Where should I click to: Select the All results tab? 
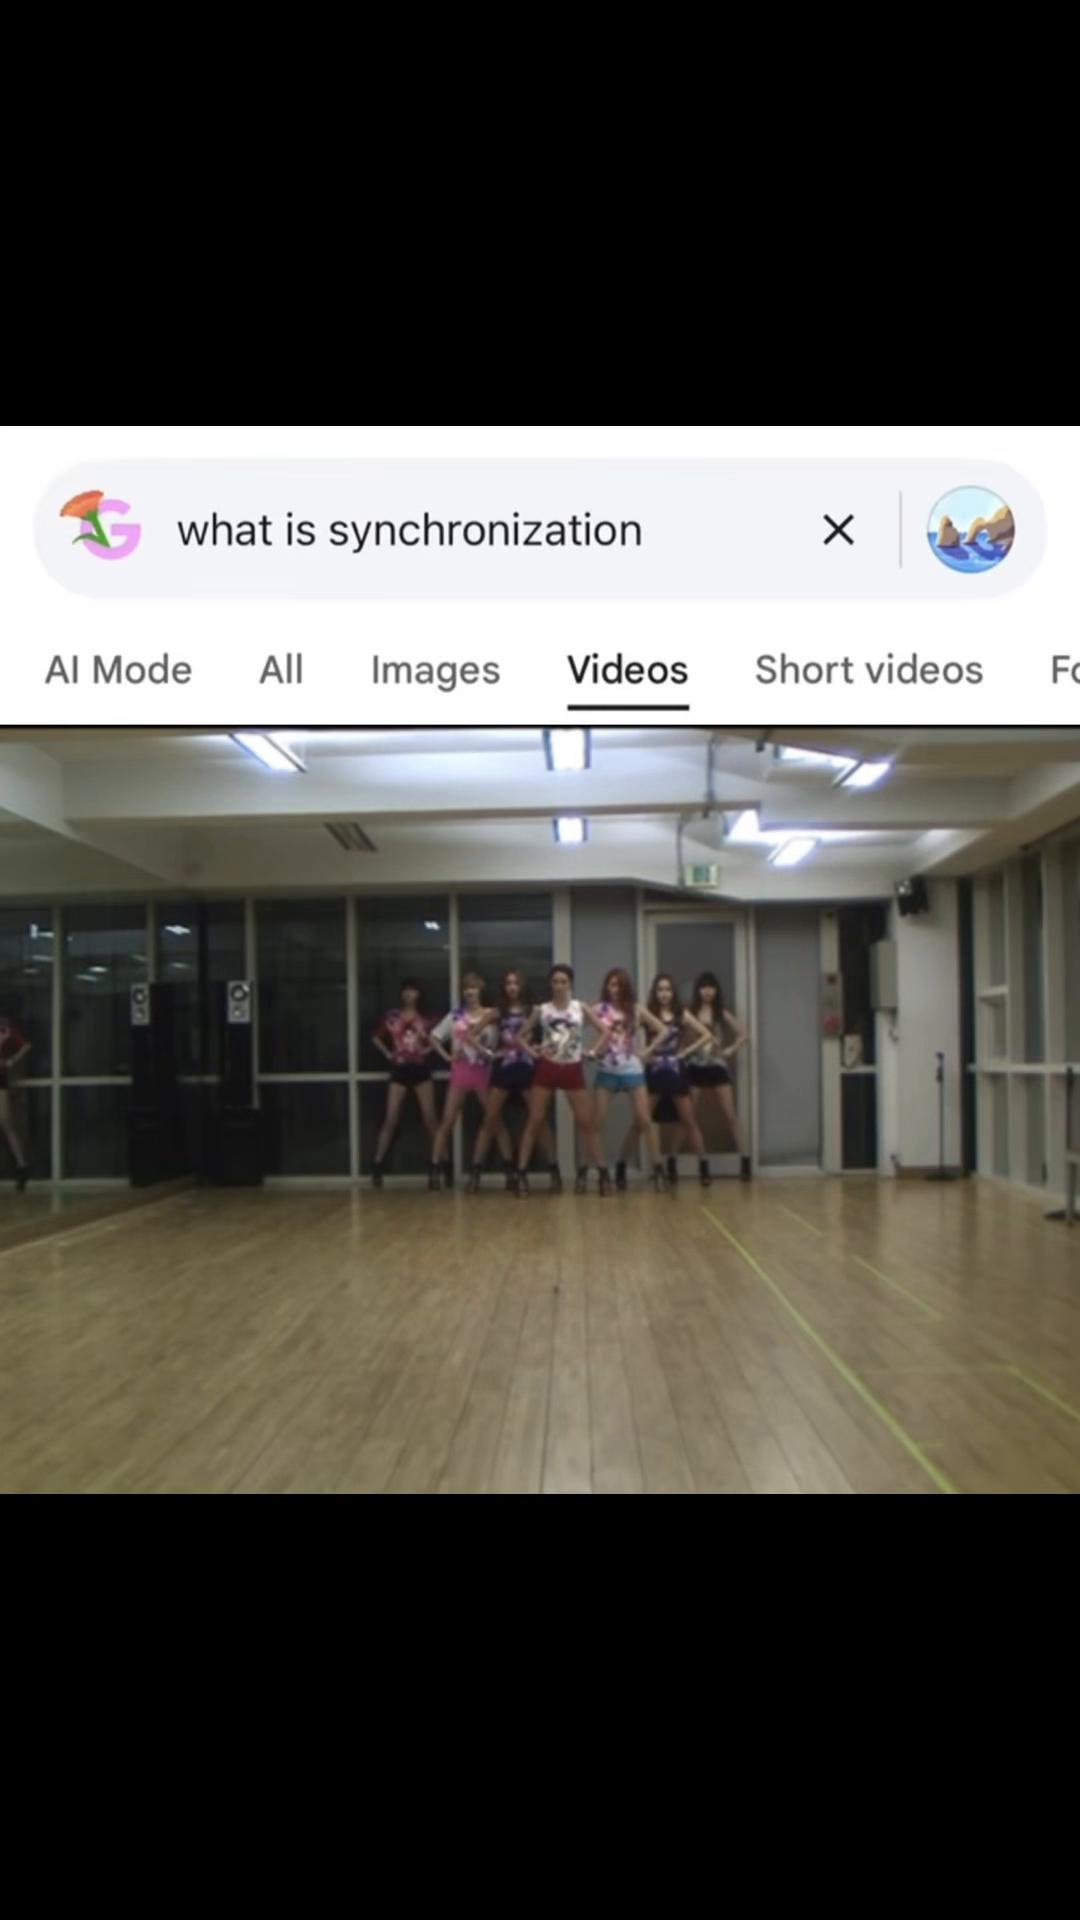tap(281, 669)
